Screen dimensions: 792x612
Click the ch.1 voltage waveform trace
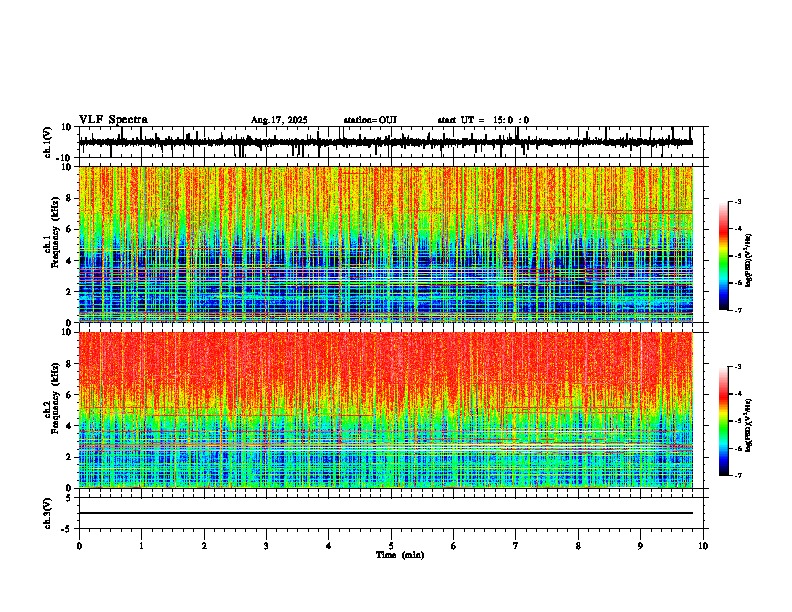pyautogui.click(x=386, y=142)
